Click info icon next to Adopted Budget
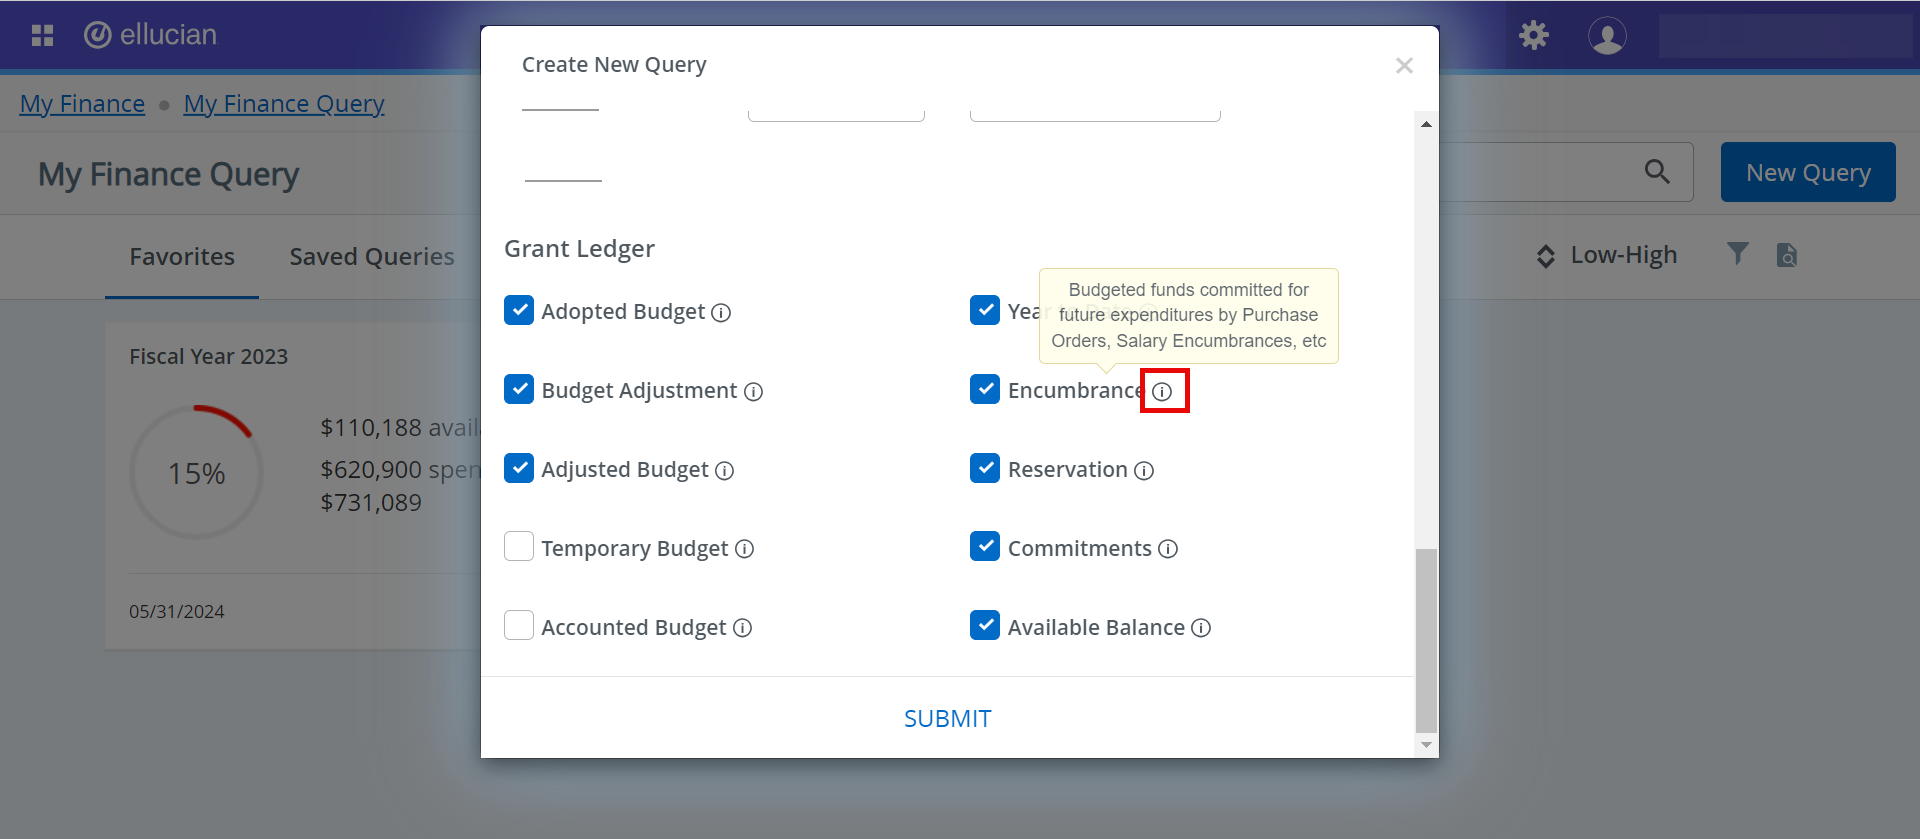The height and width of the screenshot is (839, 1920). [x=721, y=313]
